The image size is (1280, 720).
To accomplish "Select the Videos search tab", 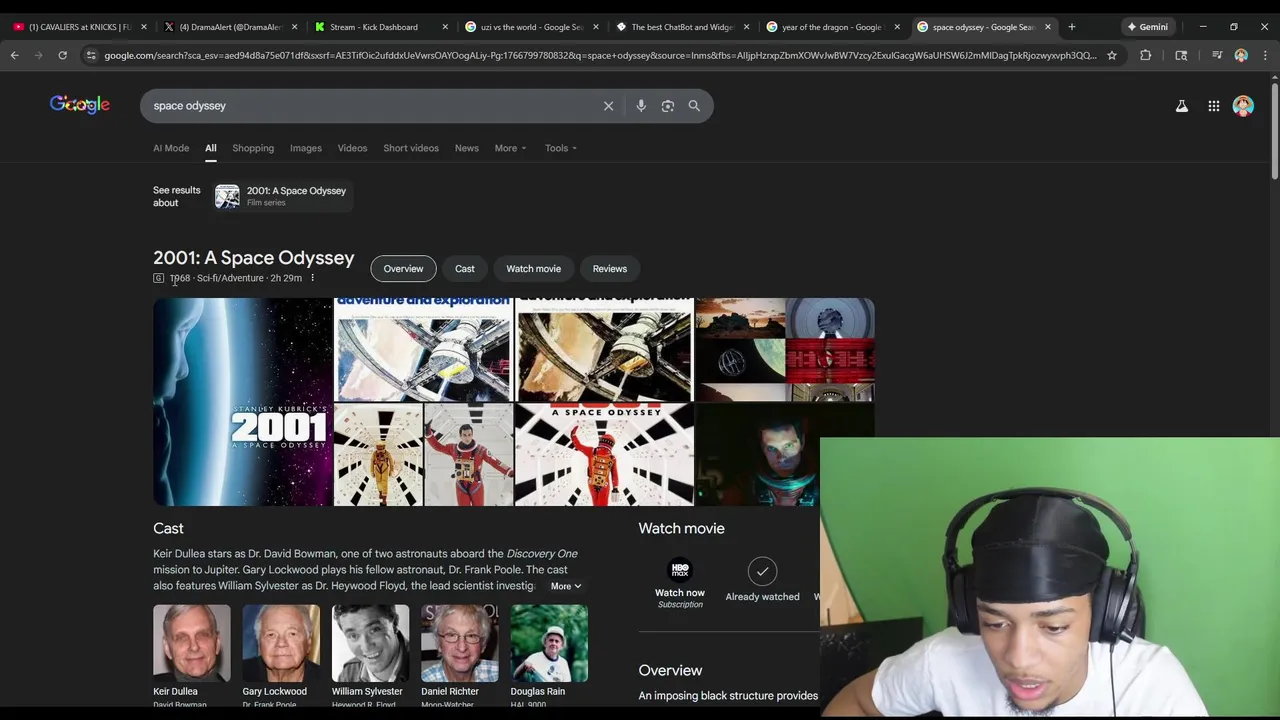I will point(352,148).
